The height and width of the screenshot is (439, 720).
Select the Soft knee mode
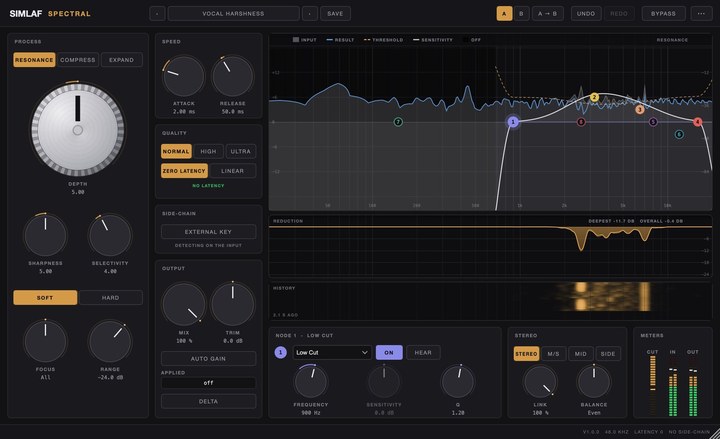(45, 298)
